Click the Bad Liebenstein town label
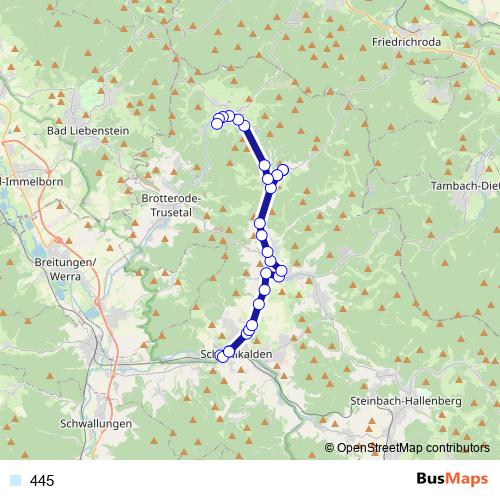Viewport: 500px width, 500px height. (88, 131)
